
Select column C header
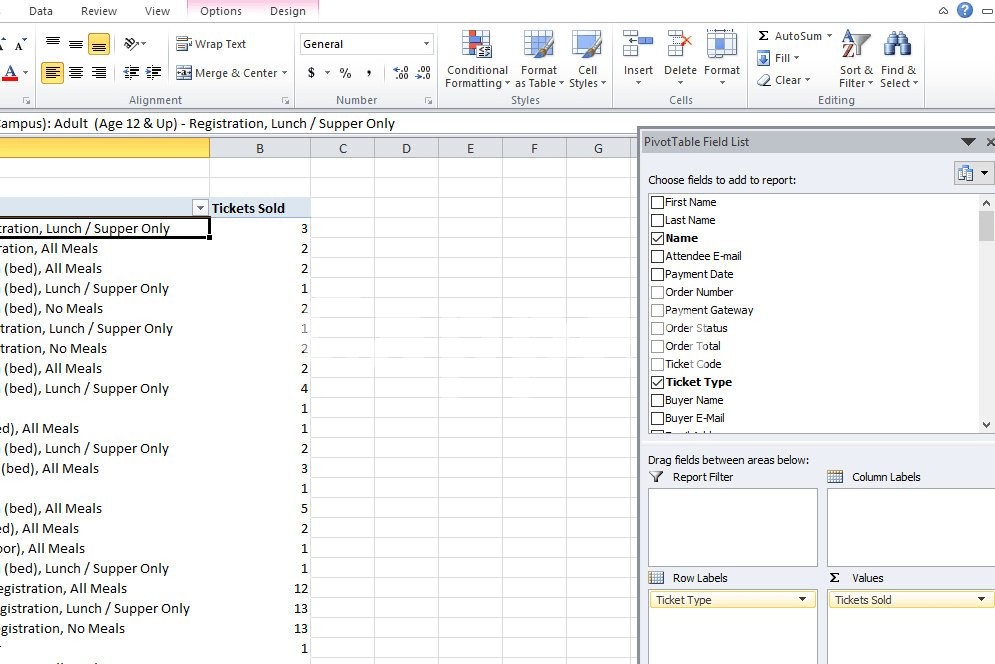[x=342, y=148]
